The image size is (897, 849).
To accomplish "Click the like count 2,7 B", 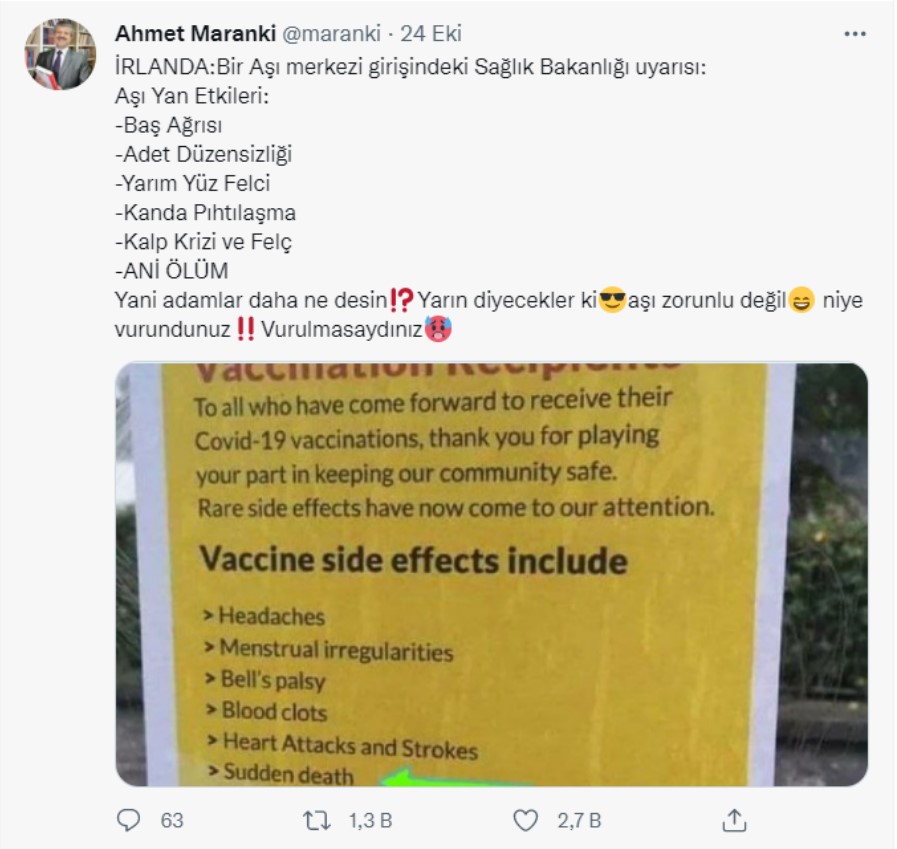I will click(579, 820).
